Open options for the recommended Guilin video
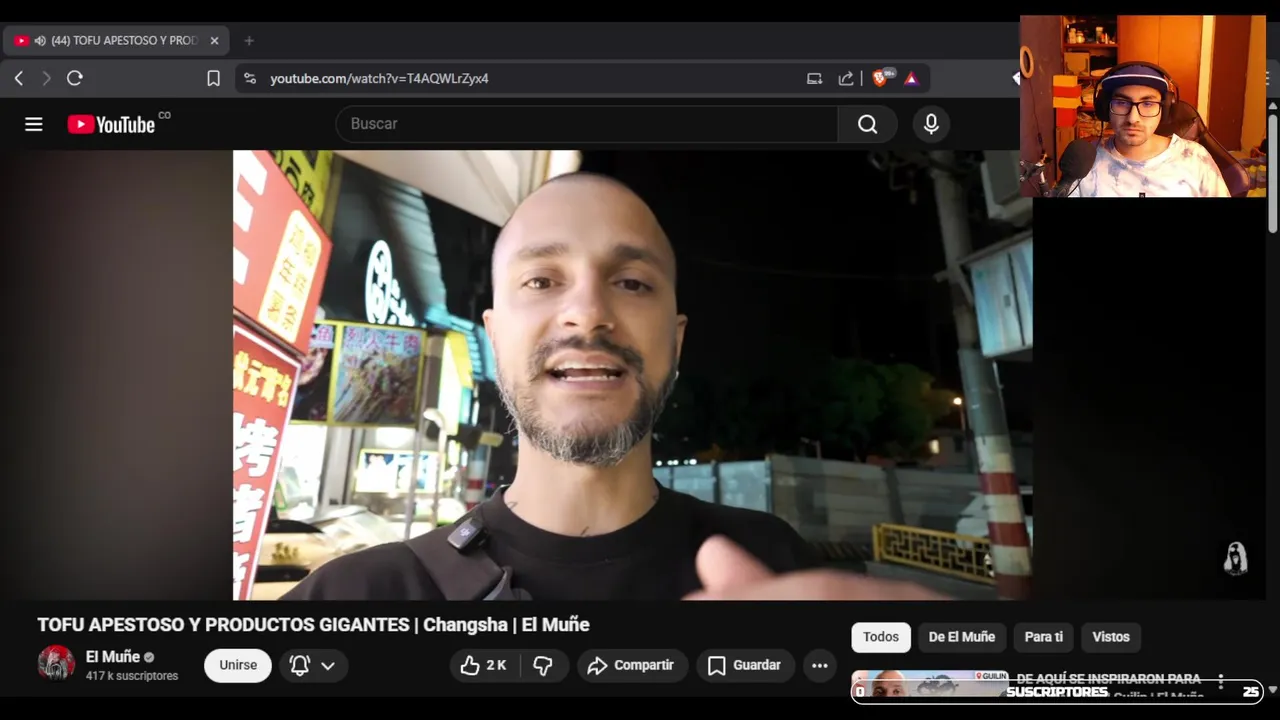The height and width of the screenshot is (720, 1280). pyautogui.click(x=1221, y=682)
